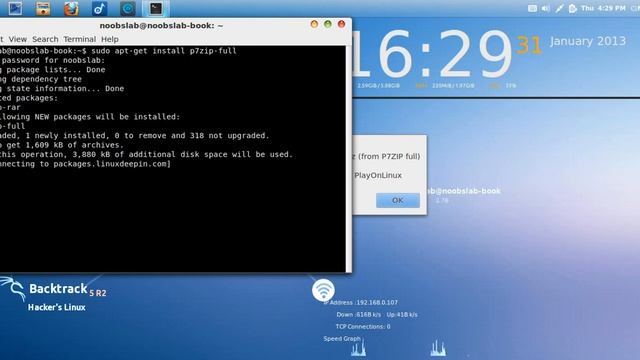This screenshot has height=360, width=640.
Task: Click the Wi-Fi icon desktop widget
Action: point(323,290)
